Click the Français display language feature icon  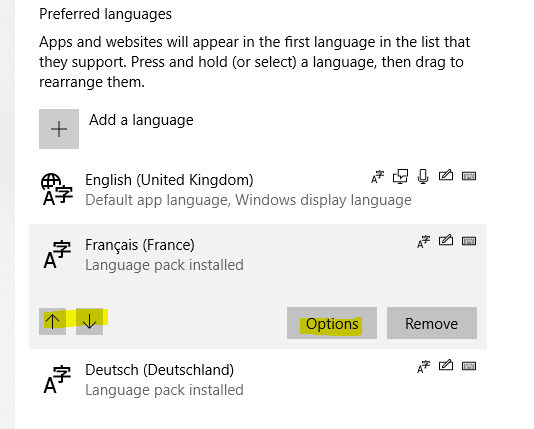(423, 242)
